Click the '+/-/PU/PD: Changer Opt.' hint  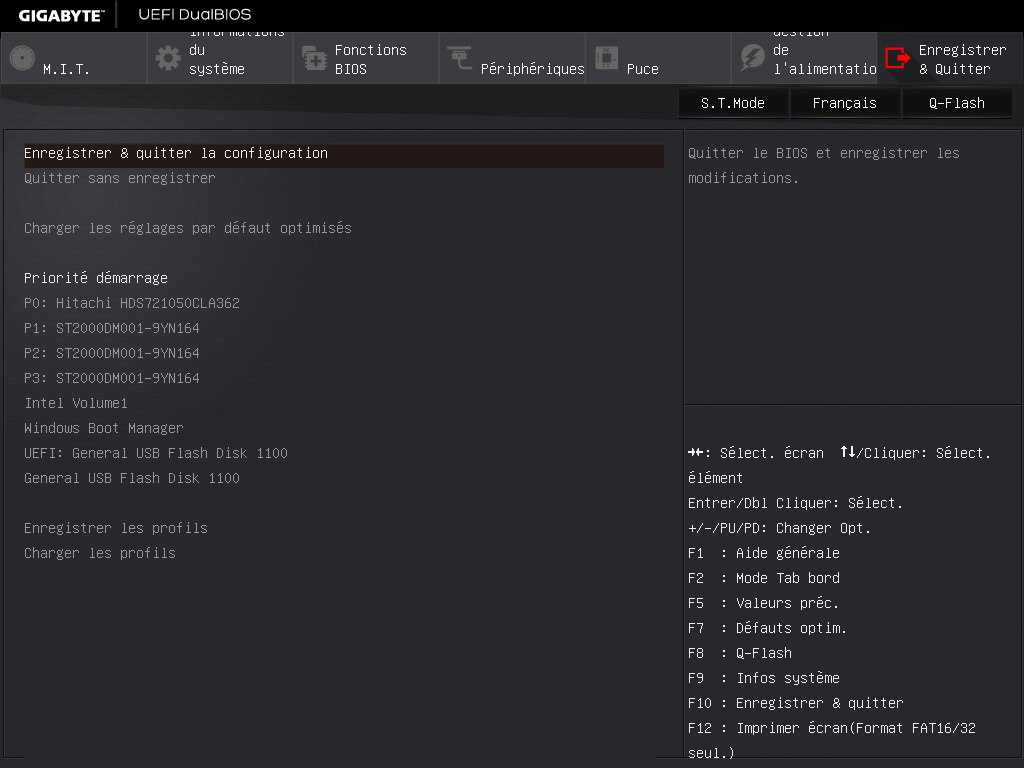tap(779, 528)
